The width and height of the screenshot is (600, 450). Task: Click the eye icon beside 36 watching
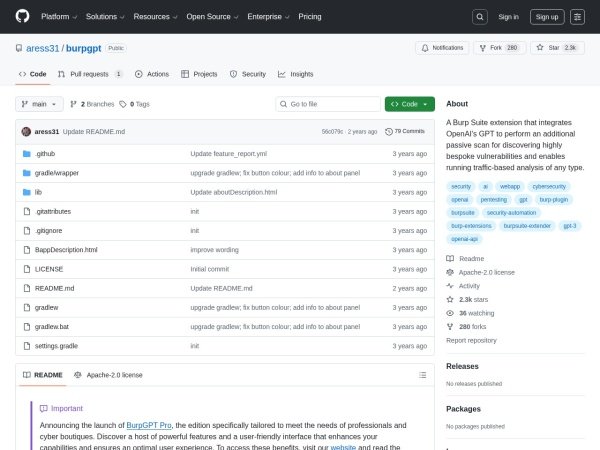[450, 313]
